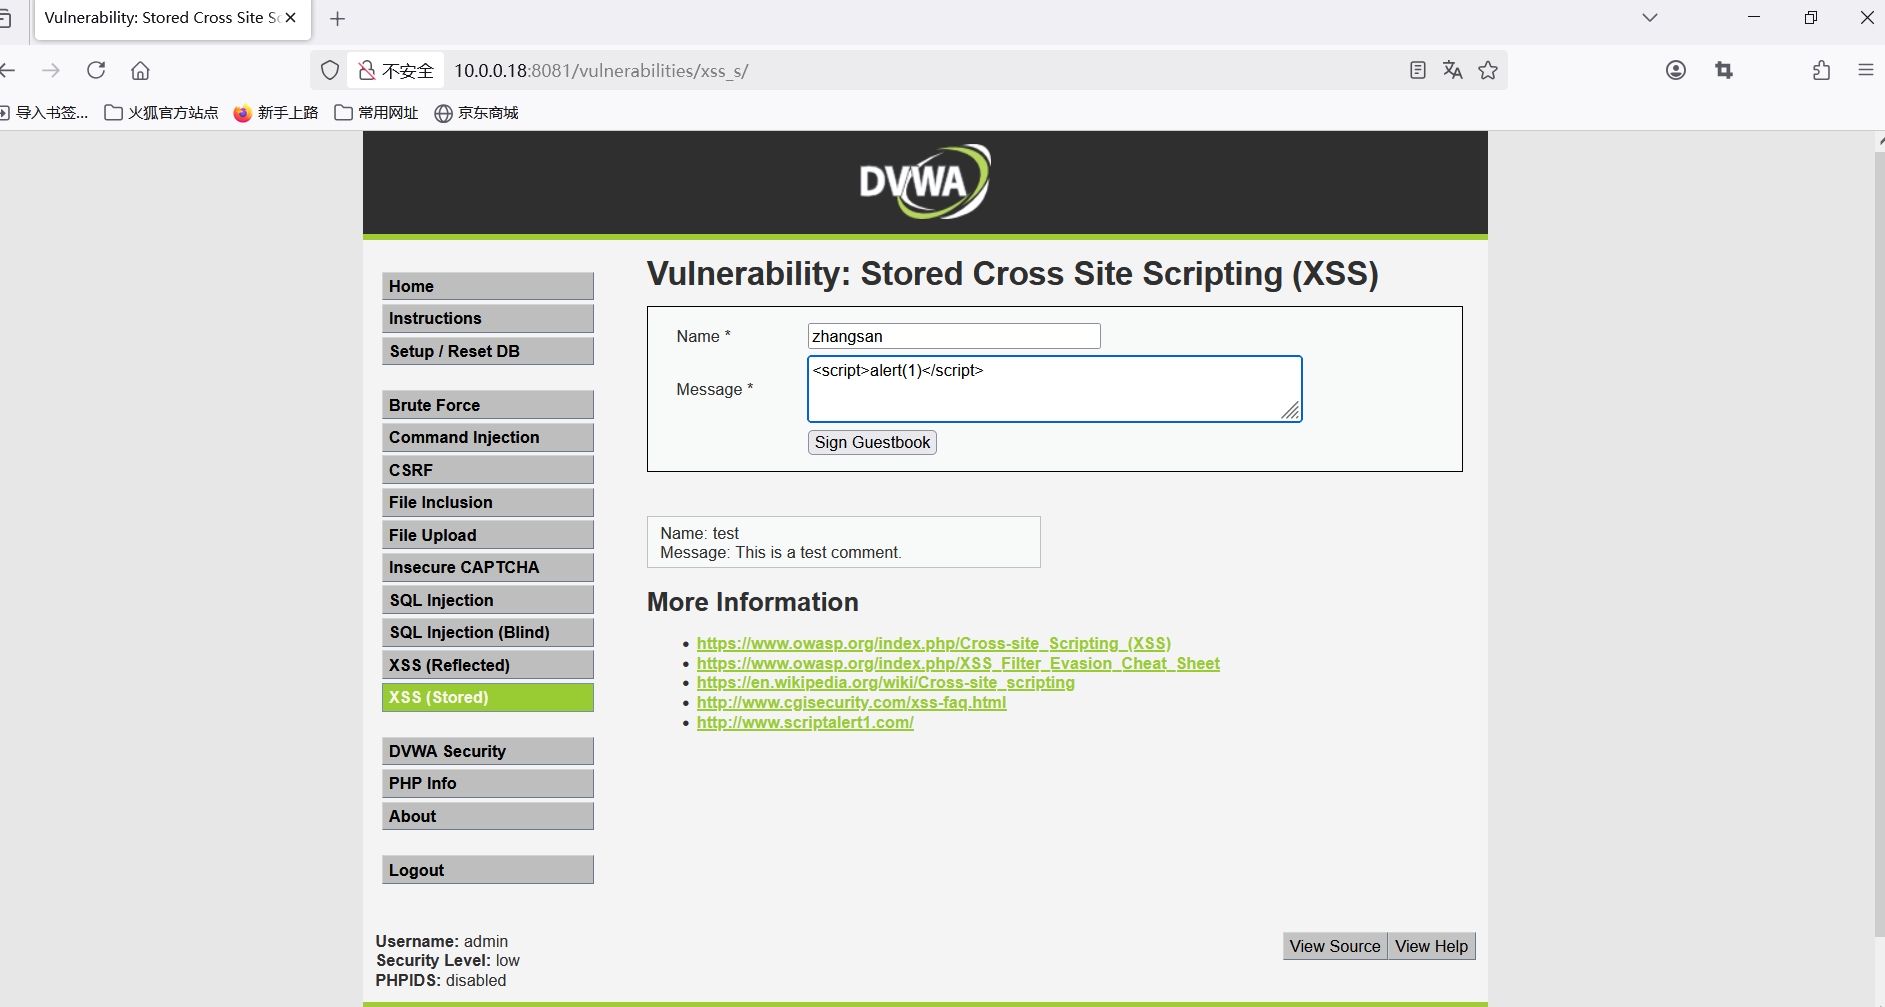
Task: Click the View Help button
Action: click(x=1431, y=946)
